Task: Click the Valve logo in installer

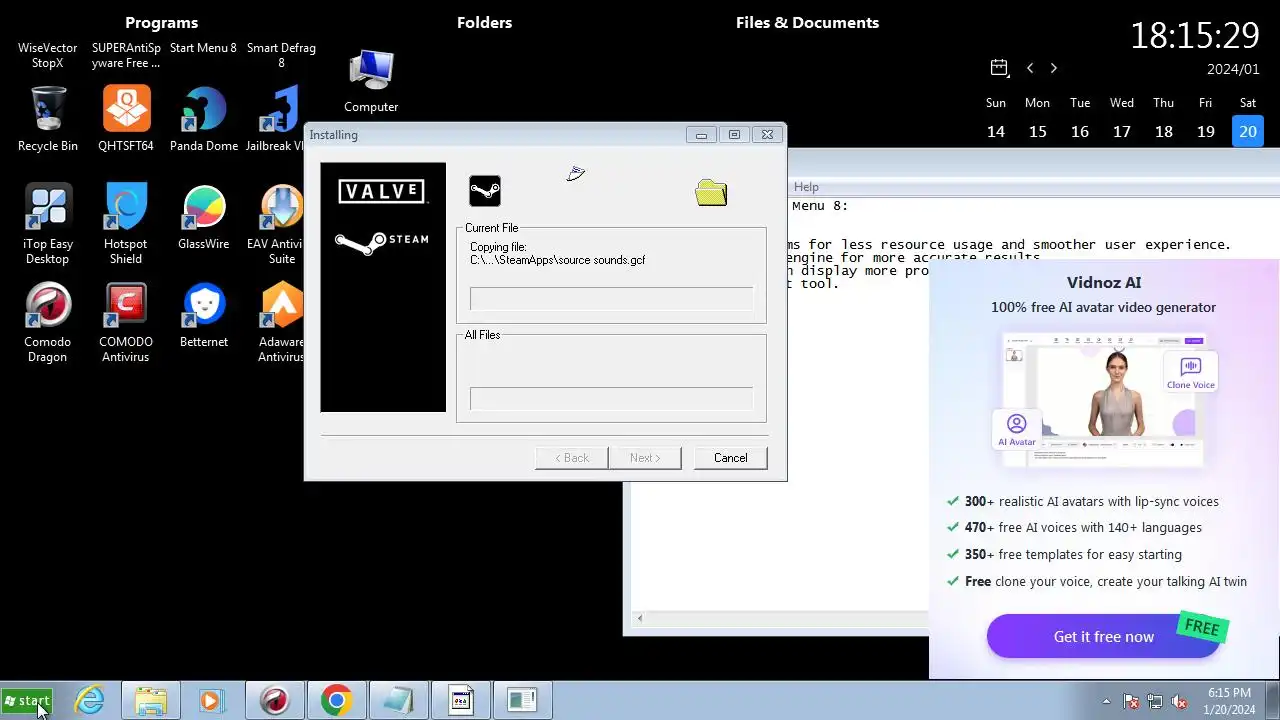Action: tap(382, 191)
